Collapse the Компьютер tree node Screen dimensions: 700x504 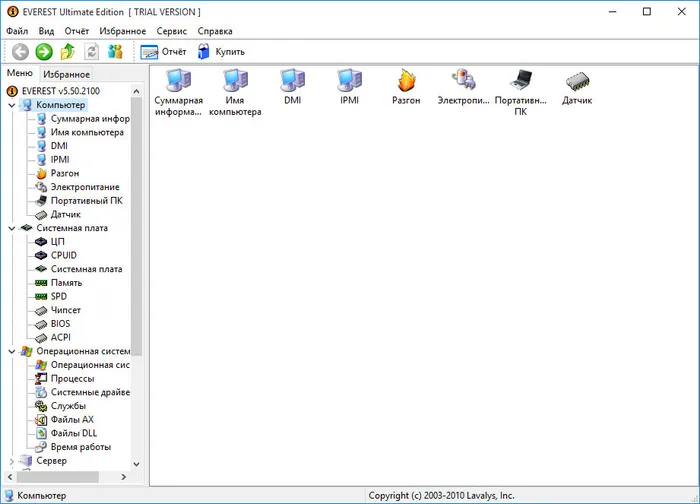click(x=12, y=105)
